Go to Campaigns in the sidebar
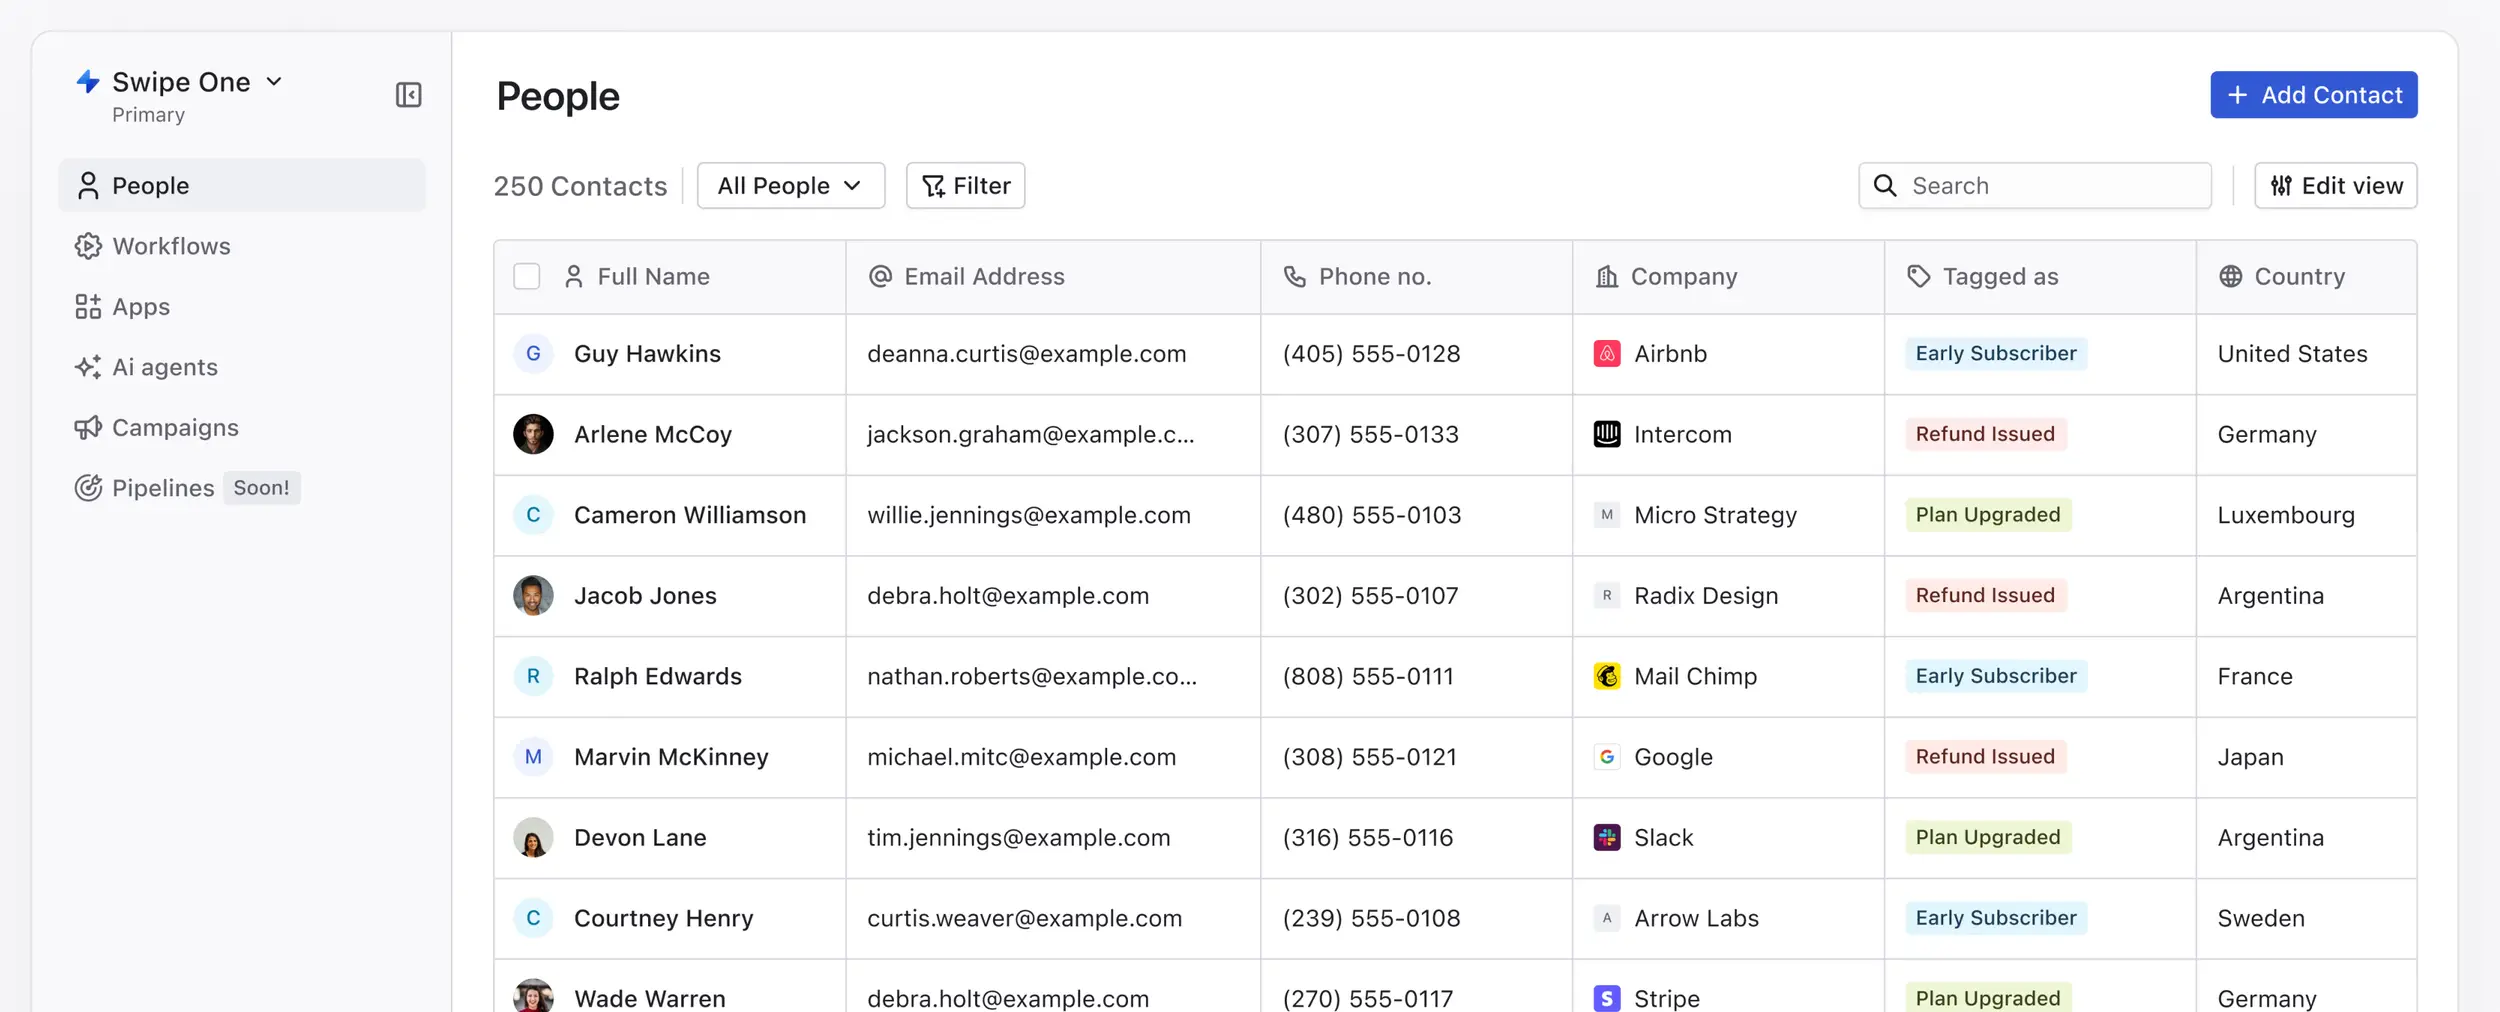Viewport: 2500px width, 1012px height. pyautogui.click(x=175, y=428)
